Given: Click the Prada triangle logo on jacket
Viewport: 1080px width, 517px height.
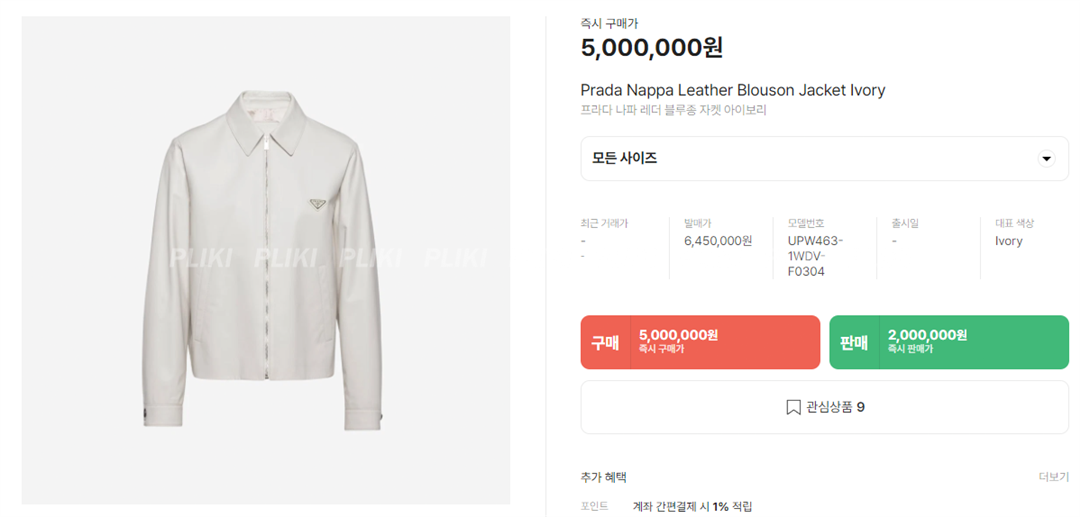Looking at the screenshot, I should pos(314,206).
